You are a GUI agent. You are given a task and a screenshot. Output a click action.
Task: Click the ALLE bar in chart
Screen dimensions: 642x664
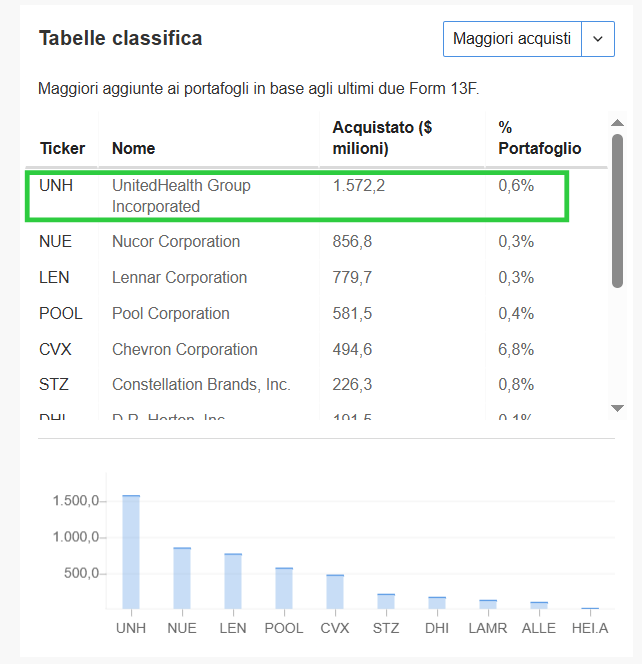[x=539, y=605]
